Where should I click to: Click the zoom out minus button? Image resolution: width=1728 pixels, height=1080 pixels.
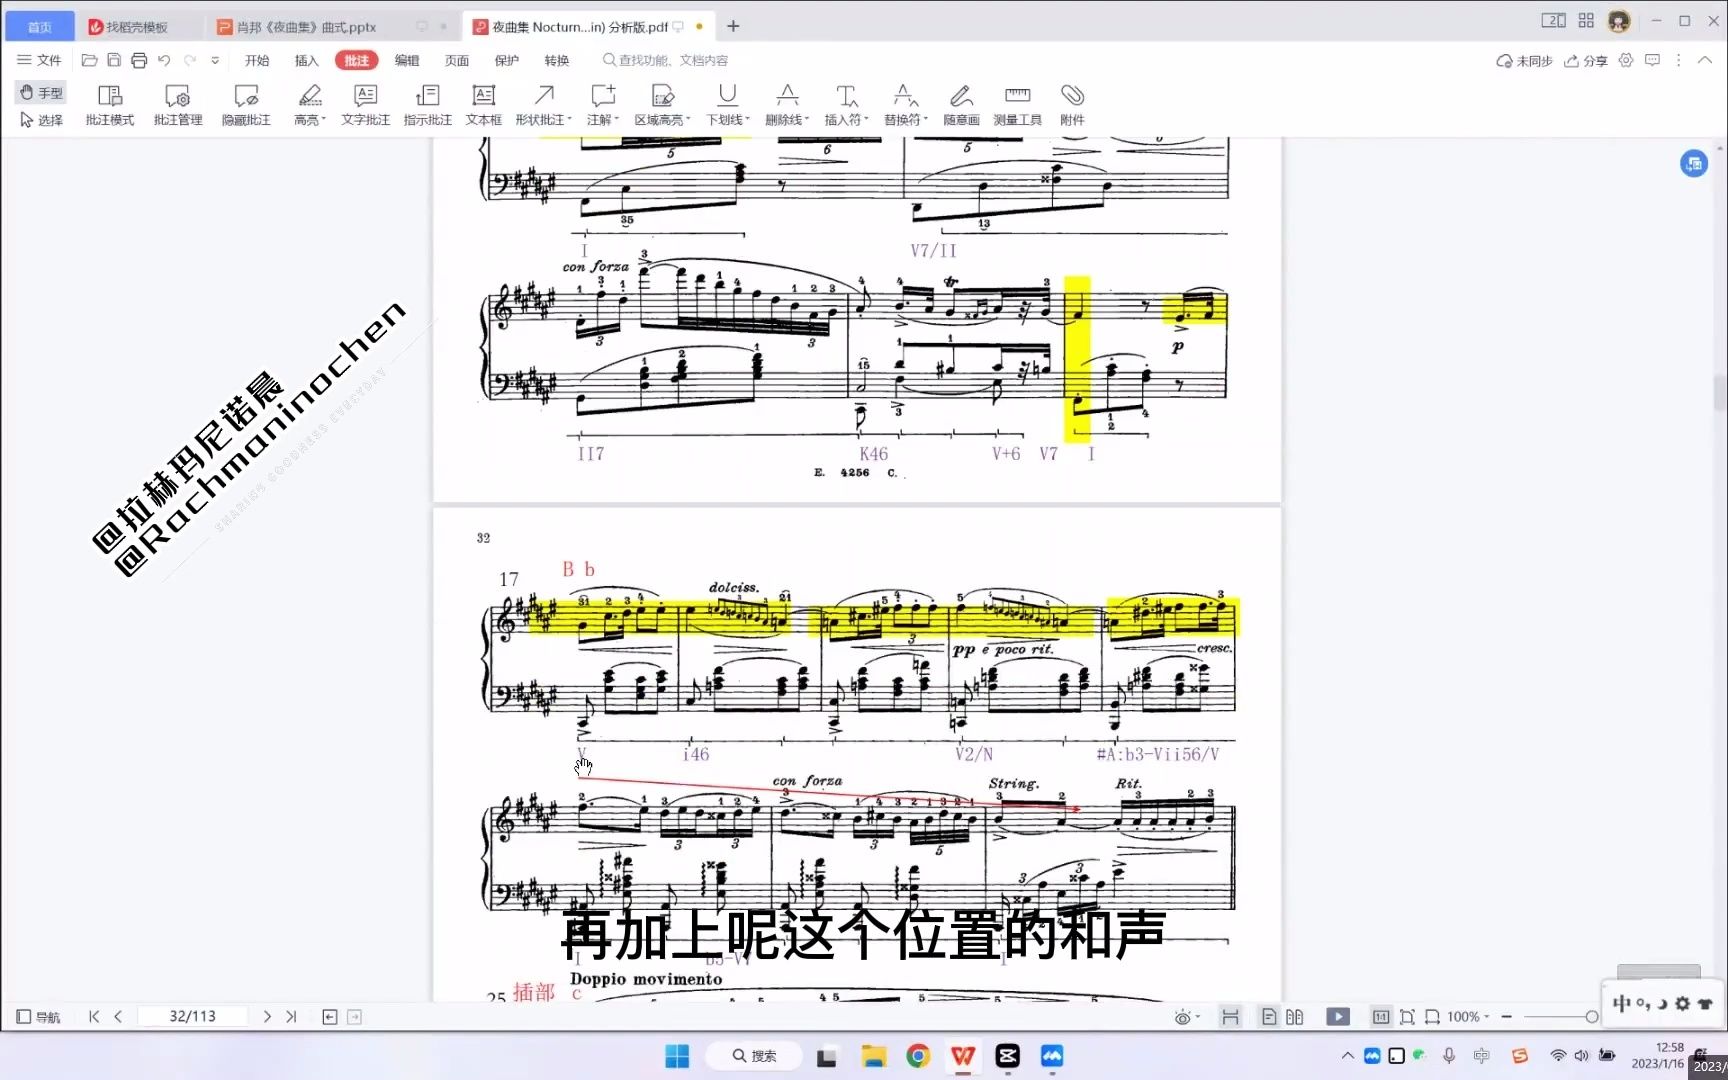(1507, 1017)
